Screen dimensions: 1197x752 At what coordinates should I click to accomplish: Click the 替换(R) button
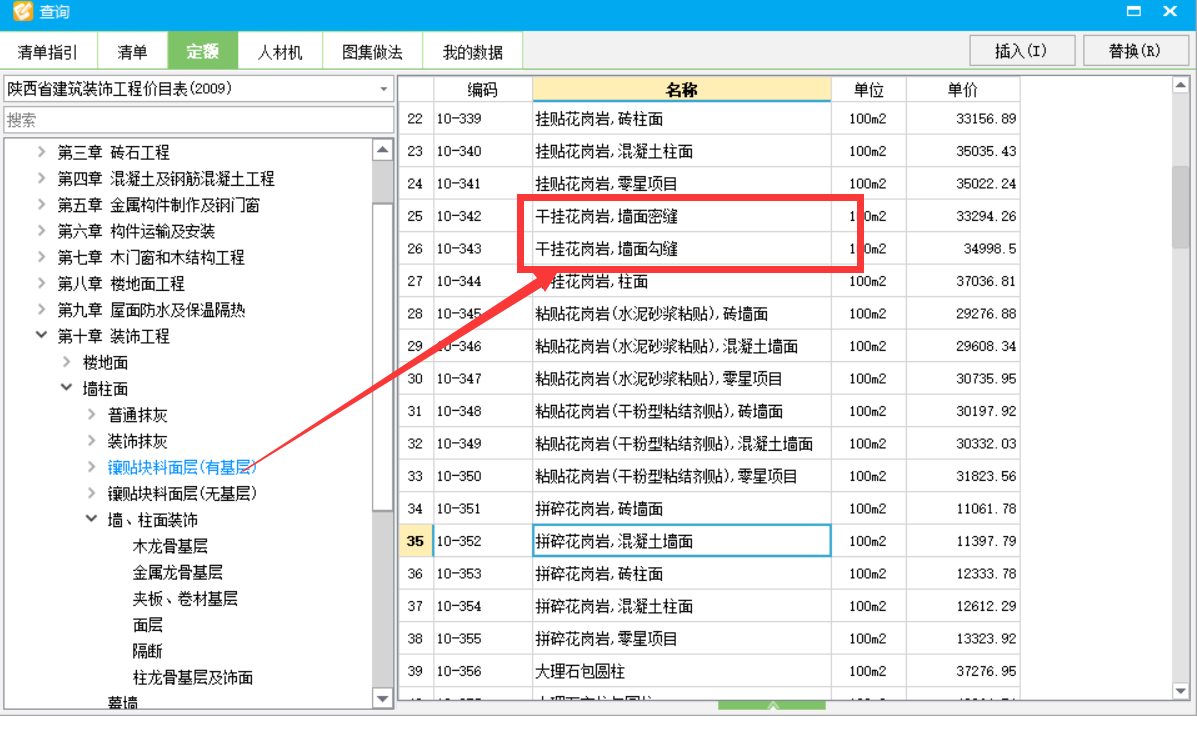click(x=1136, y=50)
